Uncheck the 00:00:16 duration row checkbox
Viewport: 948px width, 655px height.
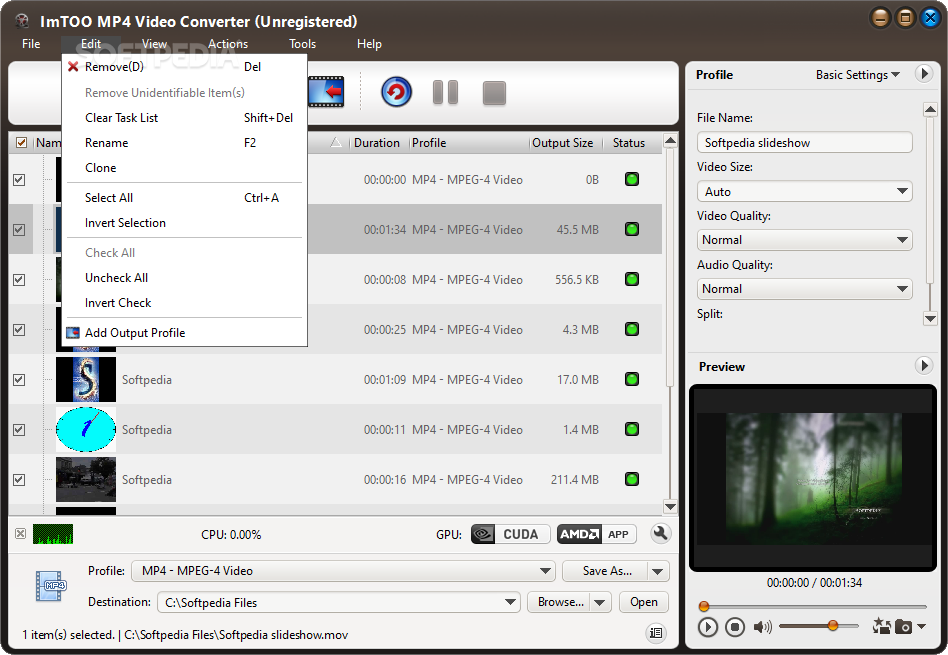pyautogui.click(x=19, y=480)
